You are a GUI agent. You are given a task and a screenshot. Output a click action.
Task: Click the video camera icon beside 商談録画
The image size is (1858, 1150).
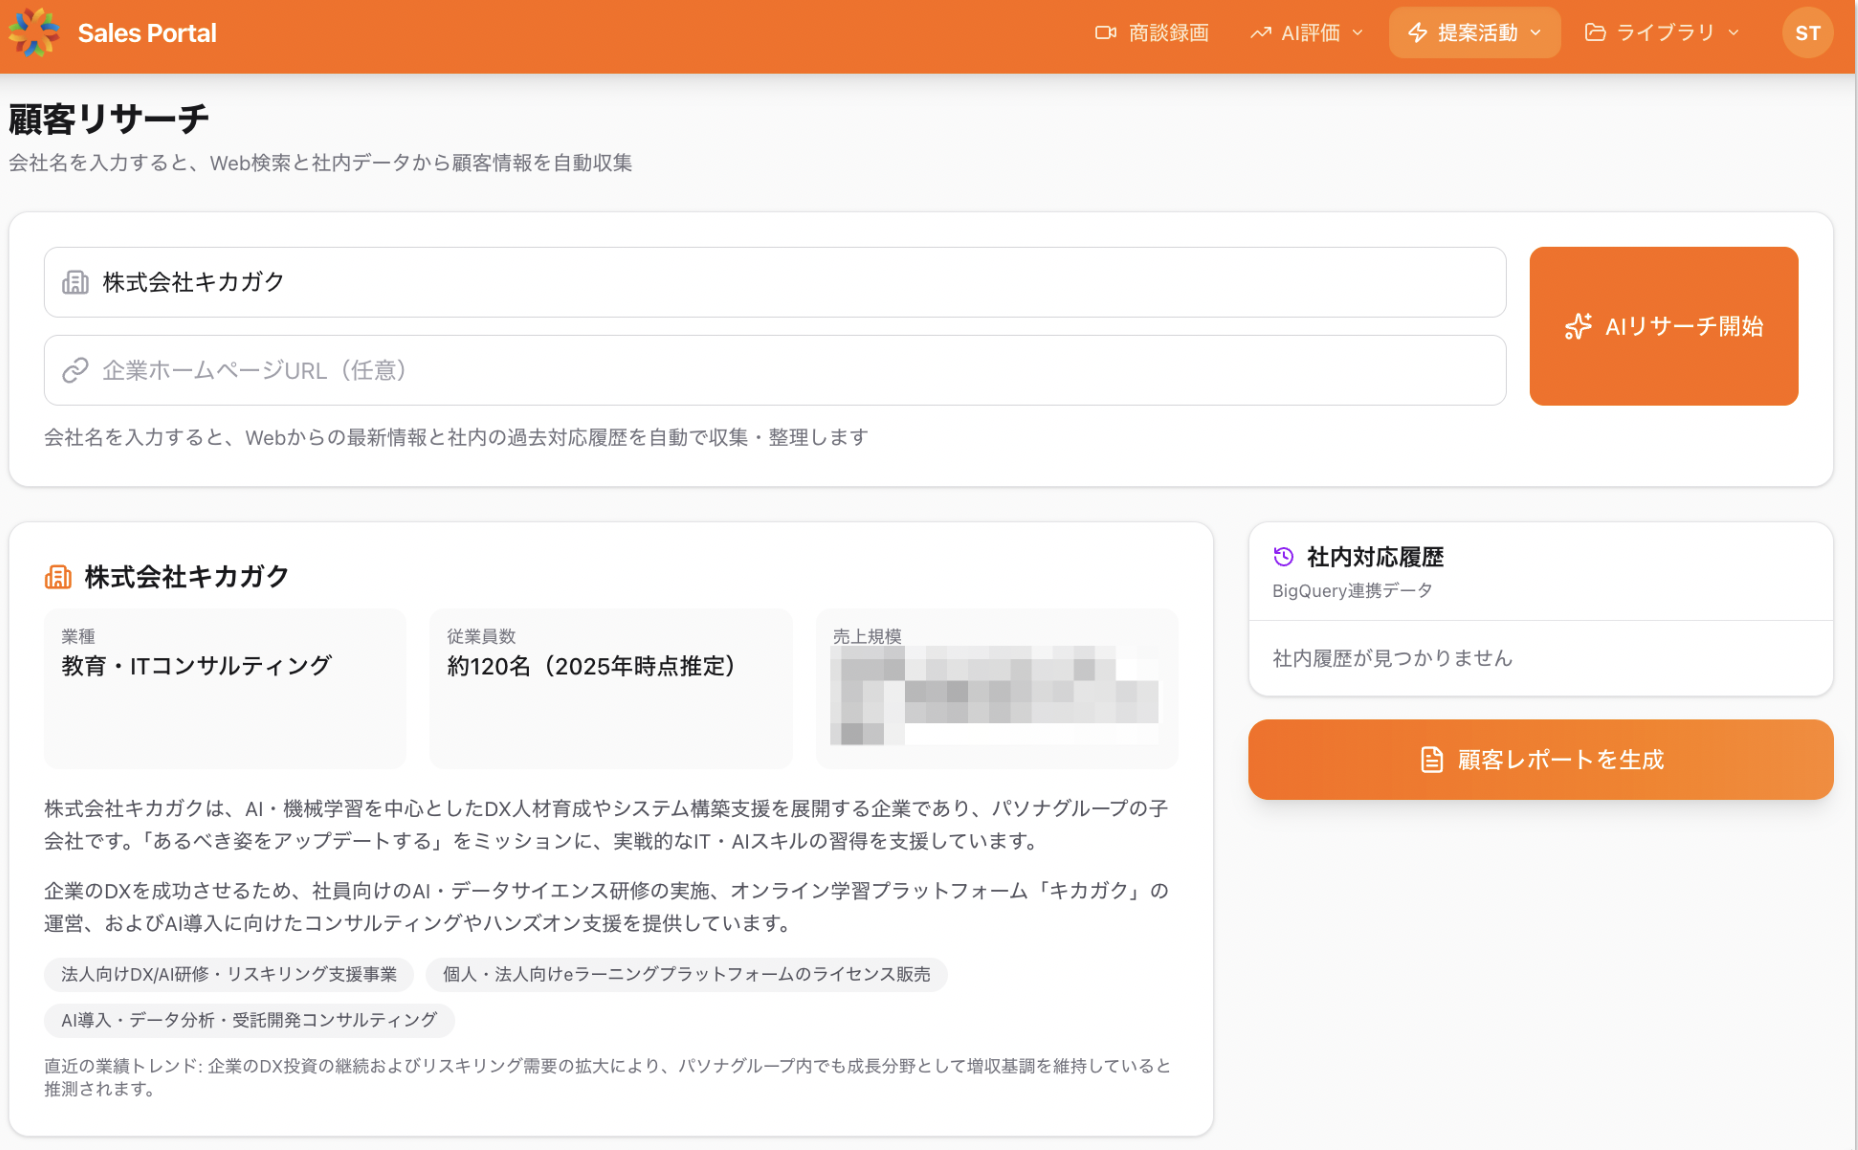[x=1105, y=33]
